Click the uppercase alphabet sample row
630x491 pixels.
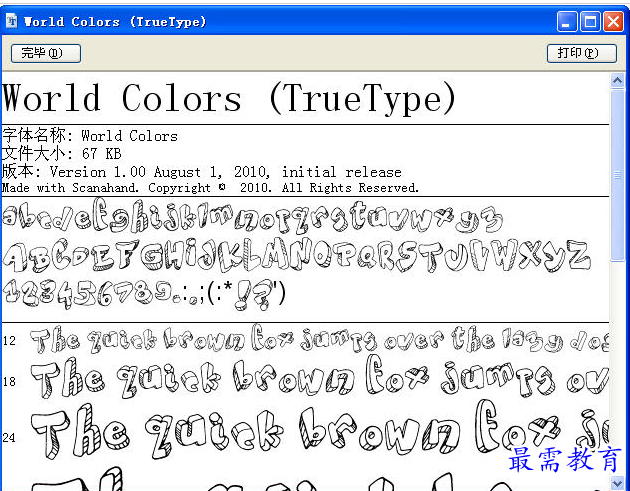[297, 254]
